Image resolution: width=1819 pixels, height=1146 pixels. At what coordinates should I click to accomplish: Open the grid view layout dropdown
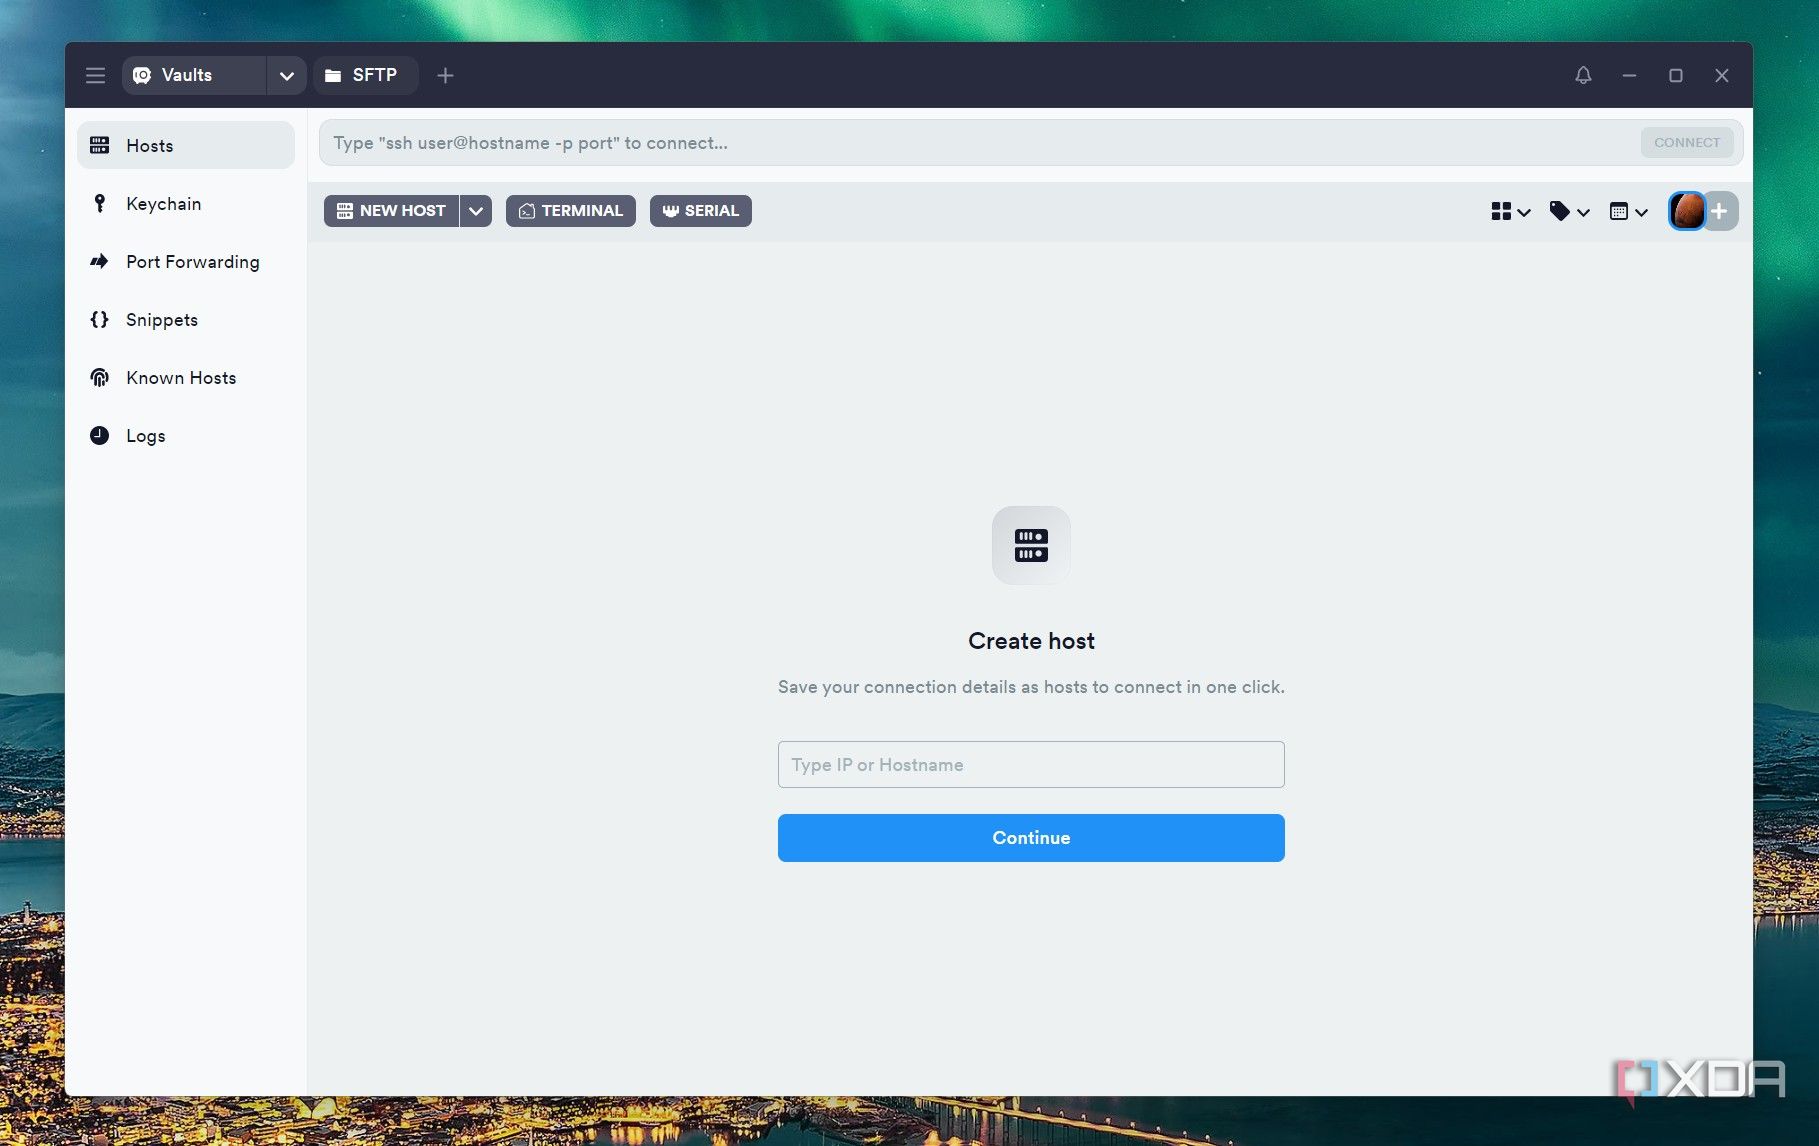coord(1510,211)
